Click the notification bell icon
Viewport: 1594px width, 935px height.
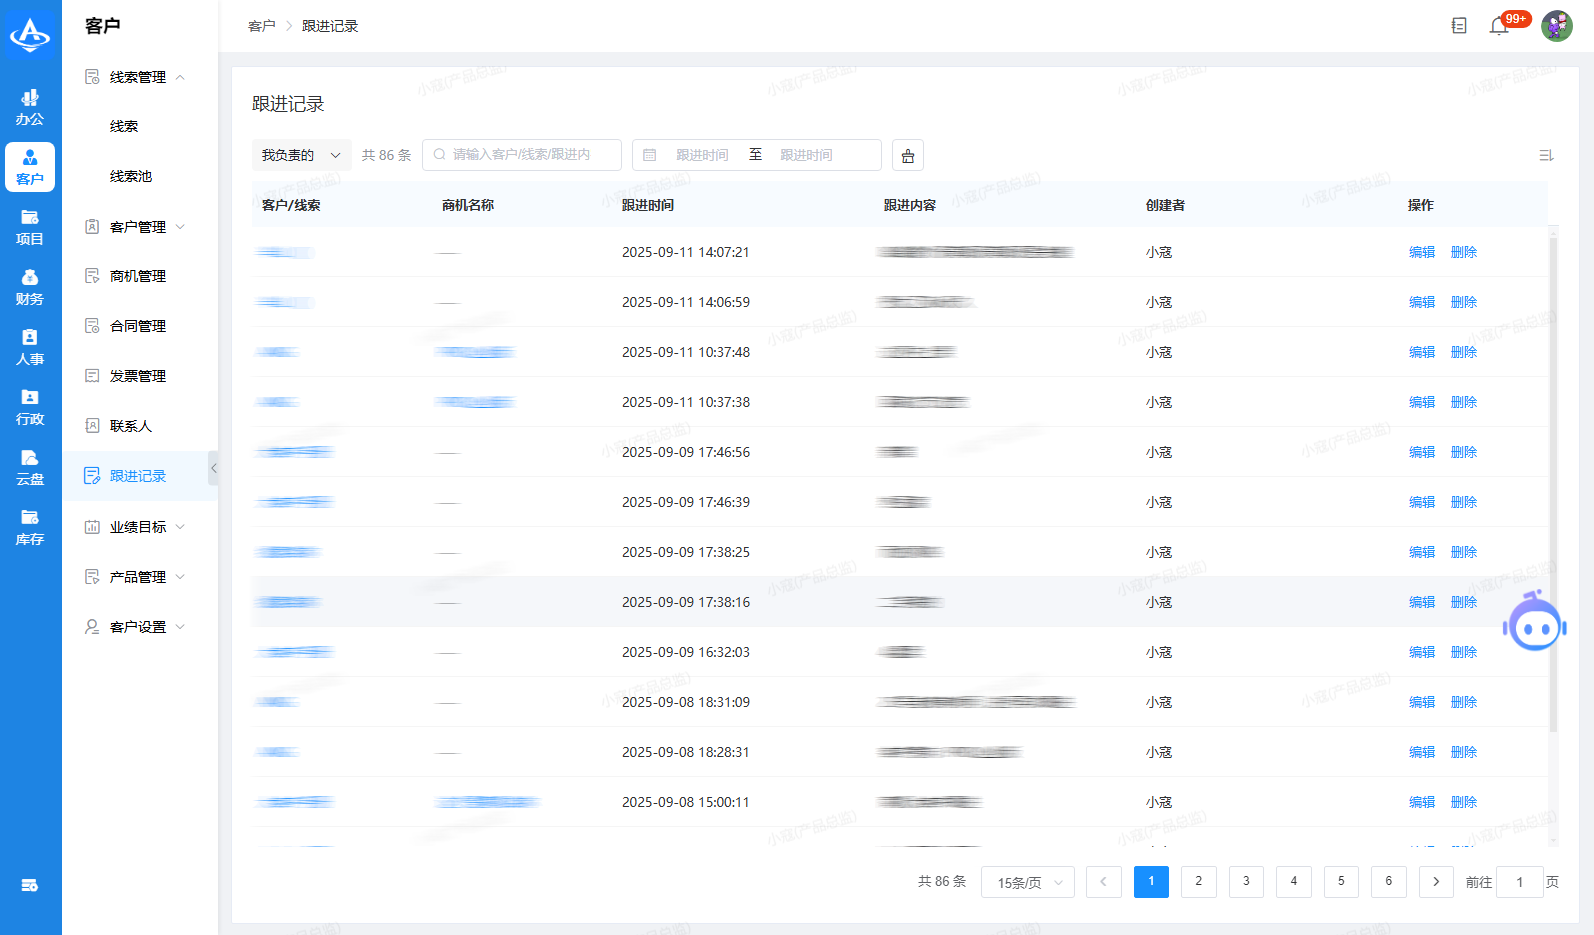pos(1498,26)
